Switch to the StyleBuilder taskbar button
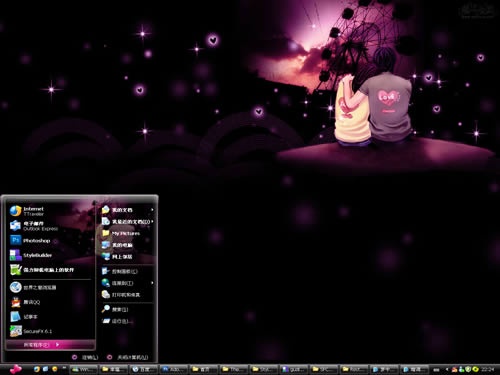Screen dimensions: 500x375 294,369
